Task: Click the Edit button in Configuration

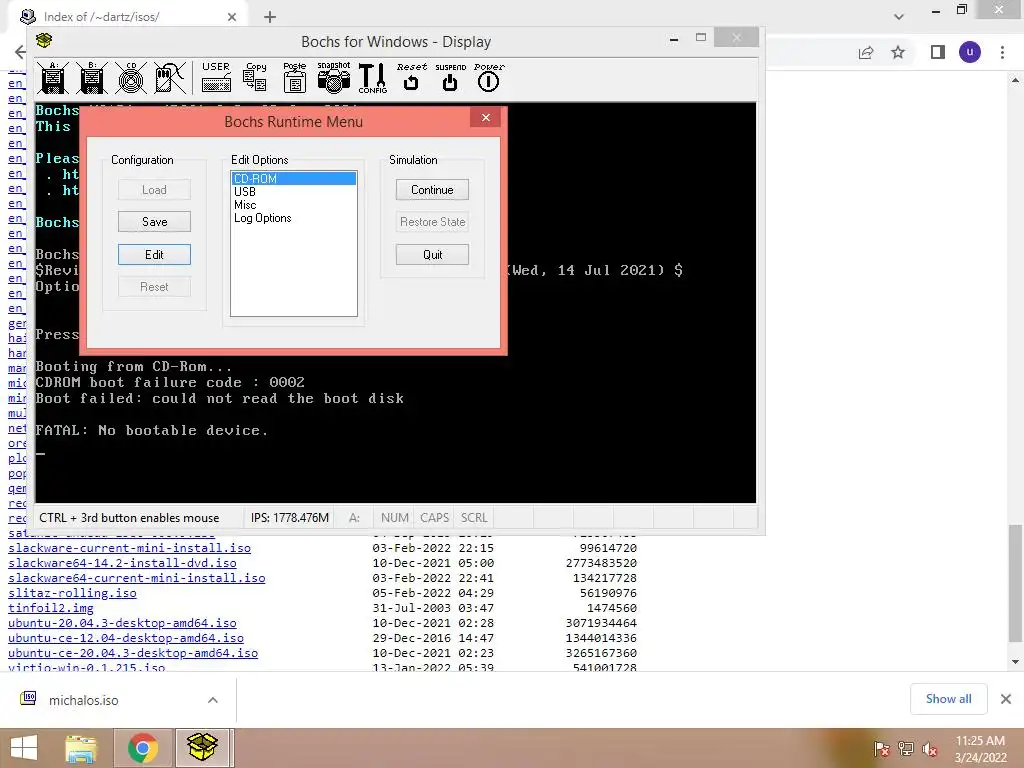Action: coord(154,254)
